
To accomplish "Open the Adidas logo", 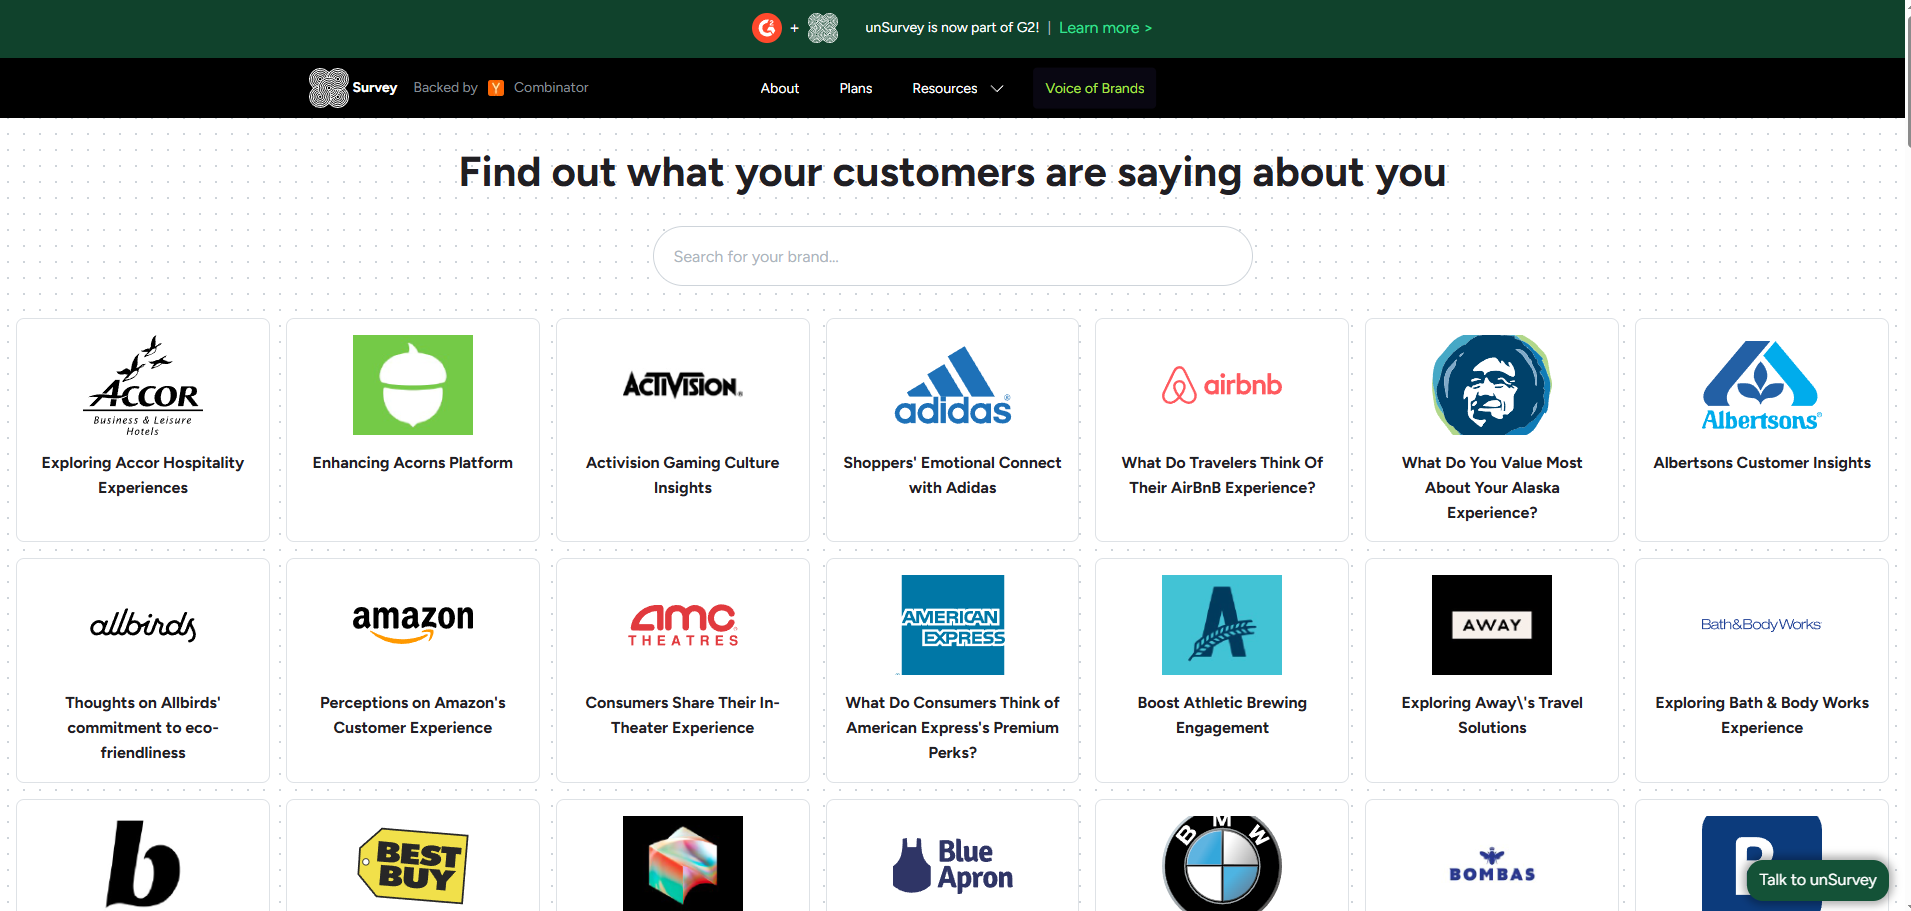I will click(953, 385).
